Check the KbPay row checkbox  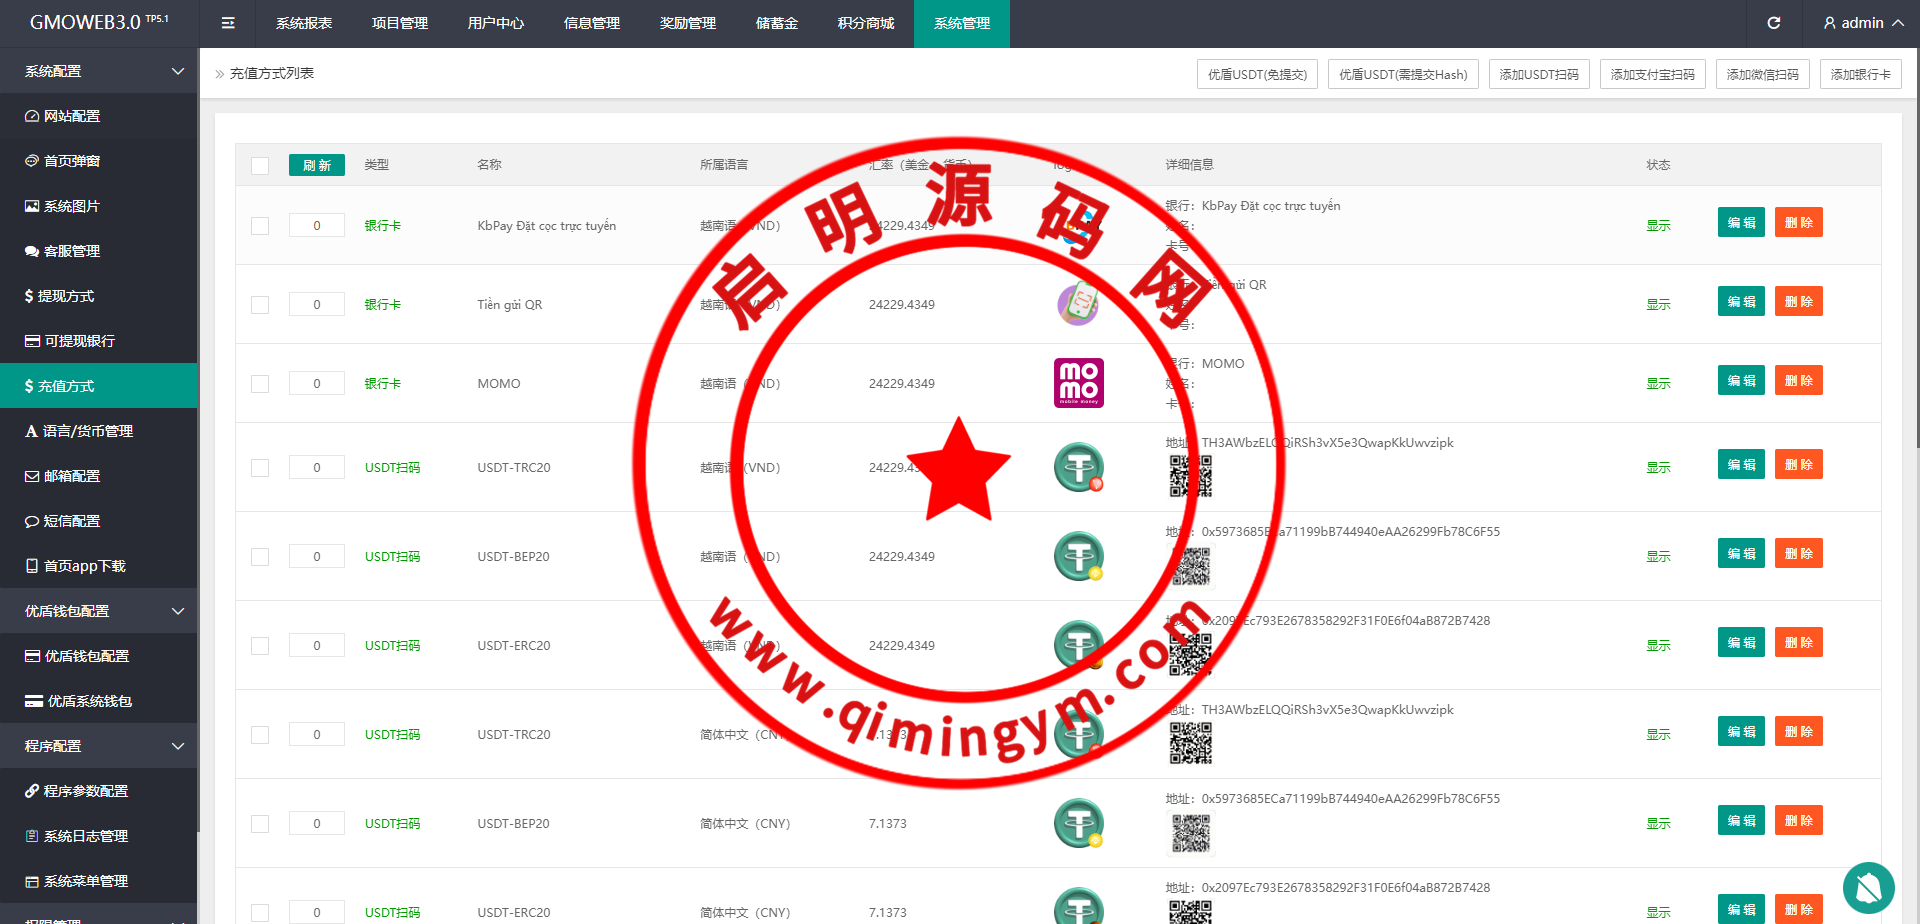pos(260,226)
